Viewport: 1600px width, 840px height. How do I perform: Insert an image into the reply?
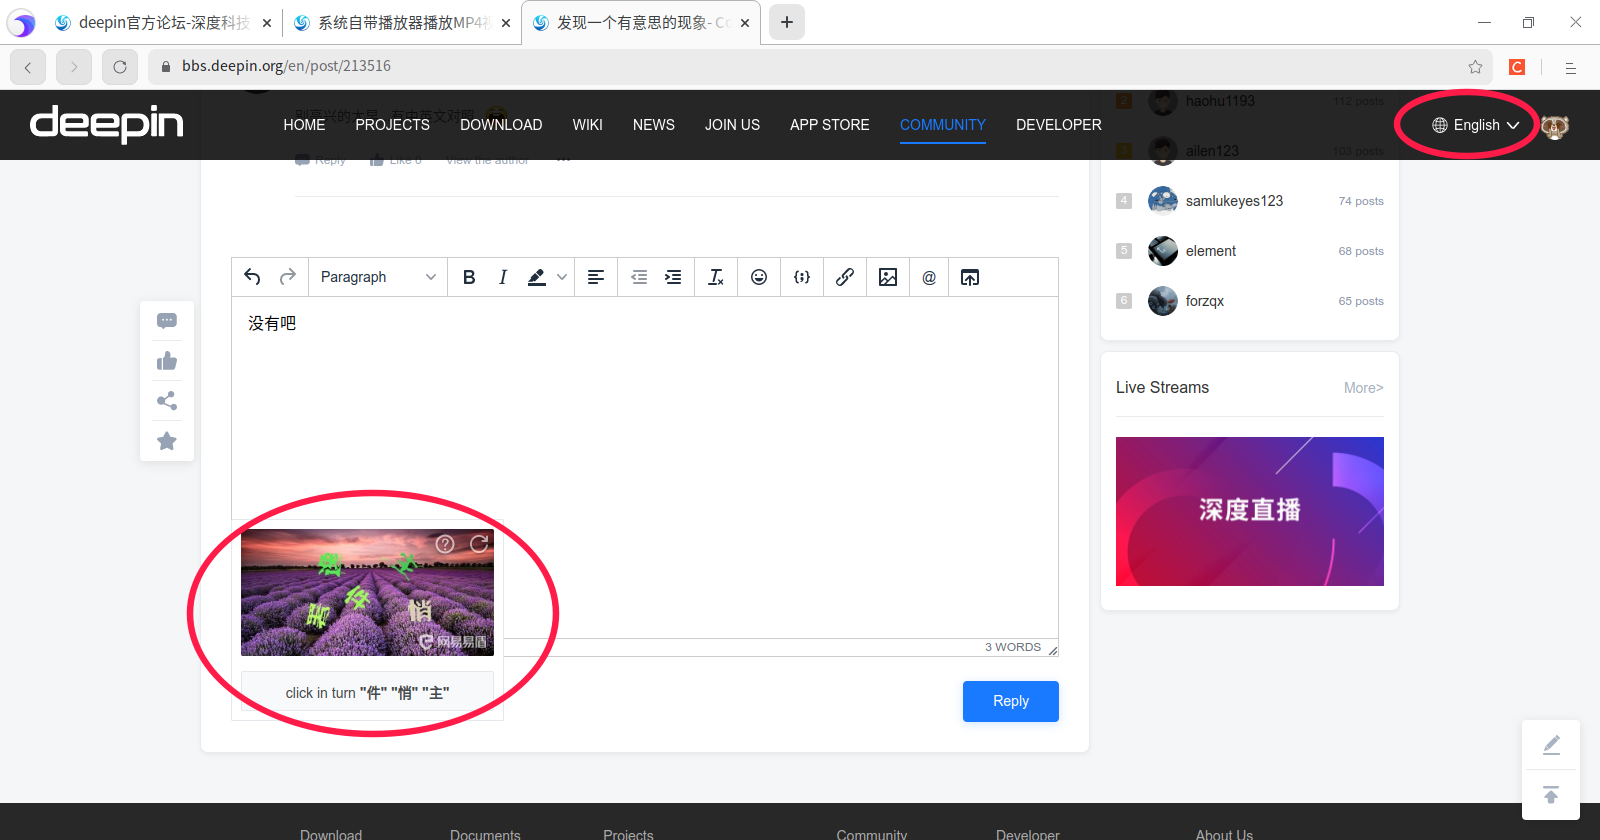click(x=888, y=277)
